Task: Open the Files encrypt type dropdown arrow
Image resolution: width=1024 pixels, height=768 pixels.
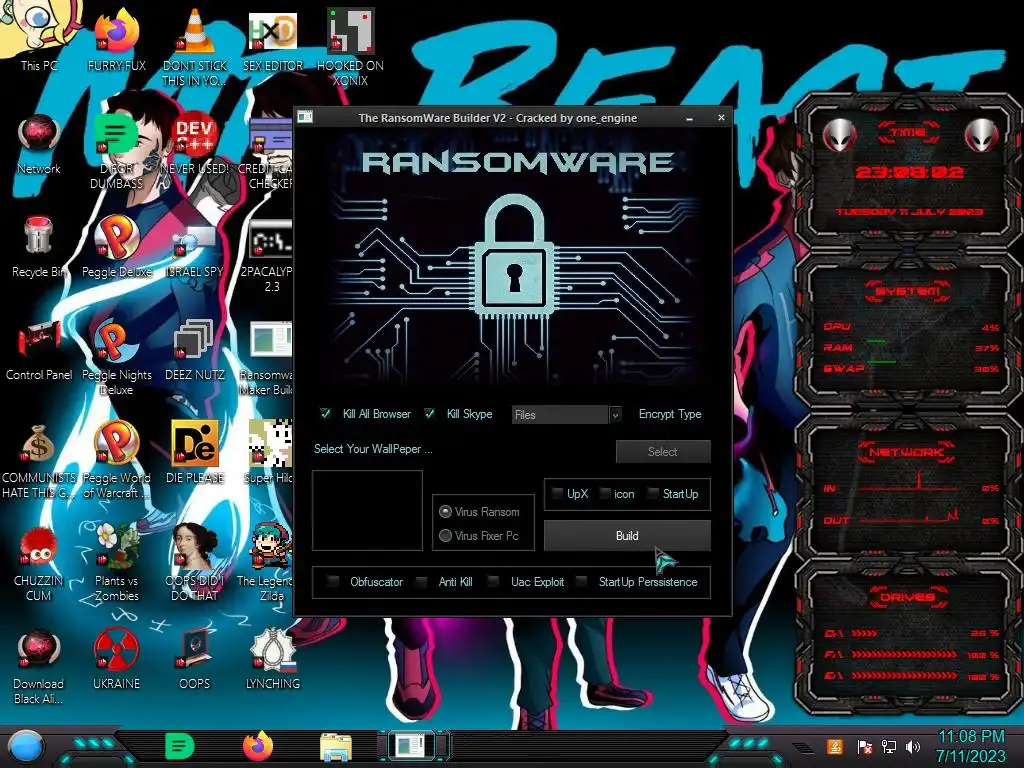Action: click(615, 415)
